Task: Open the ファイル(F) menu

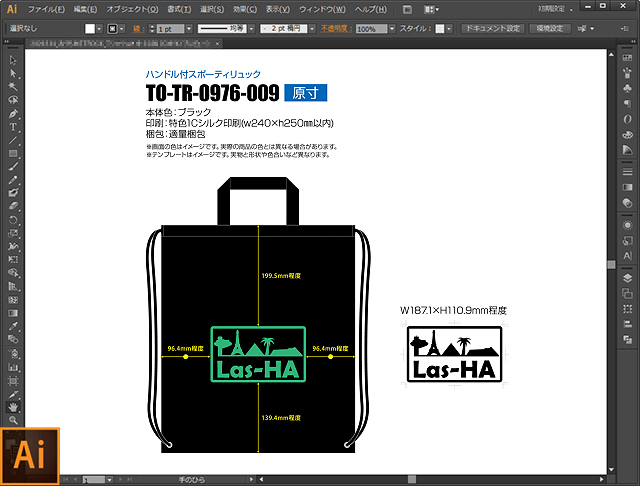Action: click(x=46, y=9)
